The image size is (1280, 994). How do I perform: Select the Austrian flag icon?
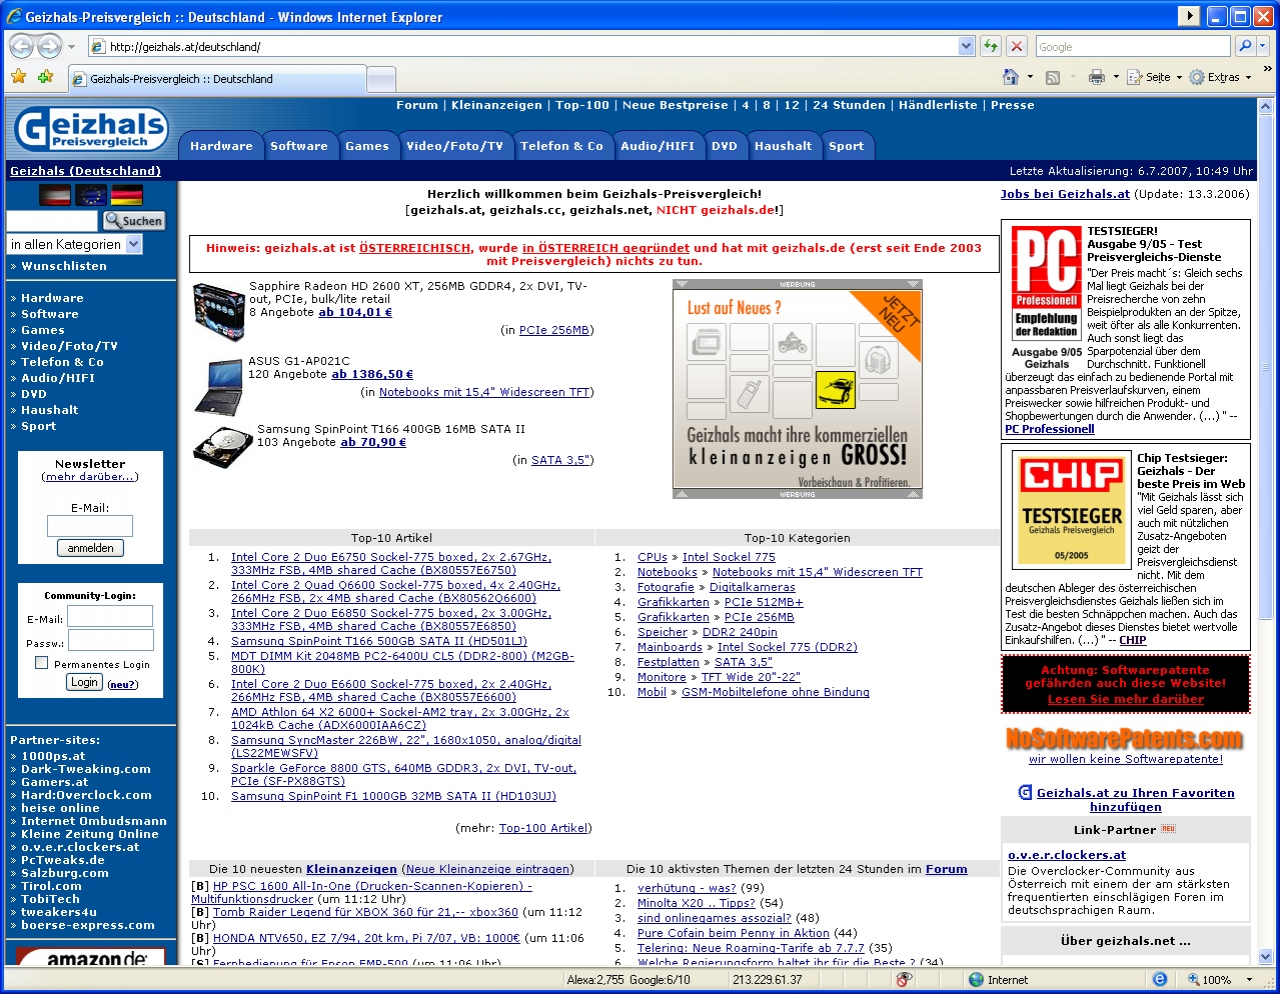(x=54, y=195)
